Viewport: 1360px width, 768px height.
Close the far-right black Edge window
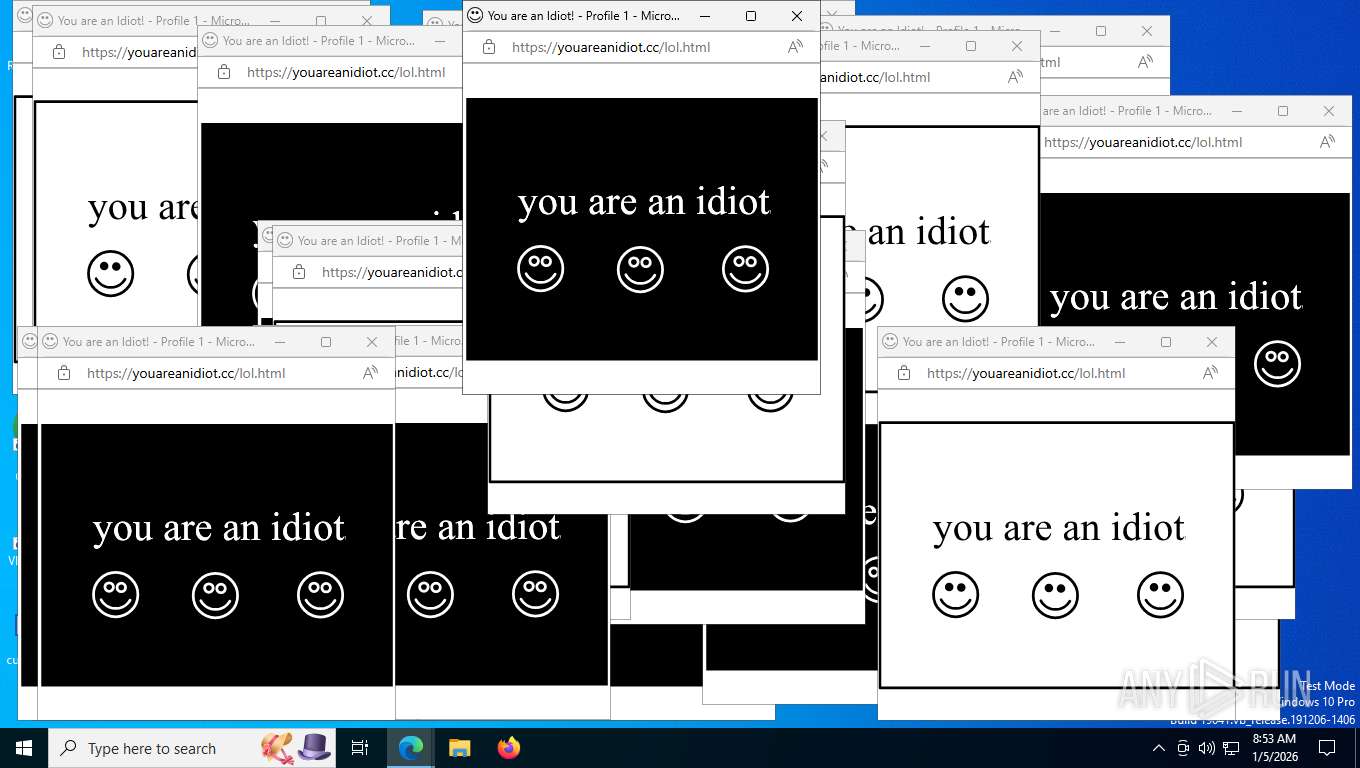(1329, 111)
